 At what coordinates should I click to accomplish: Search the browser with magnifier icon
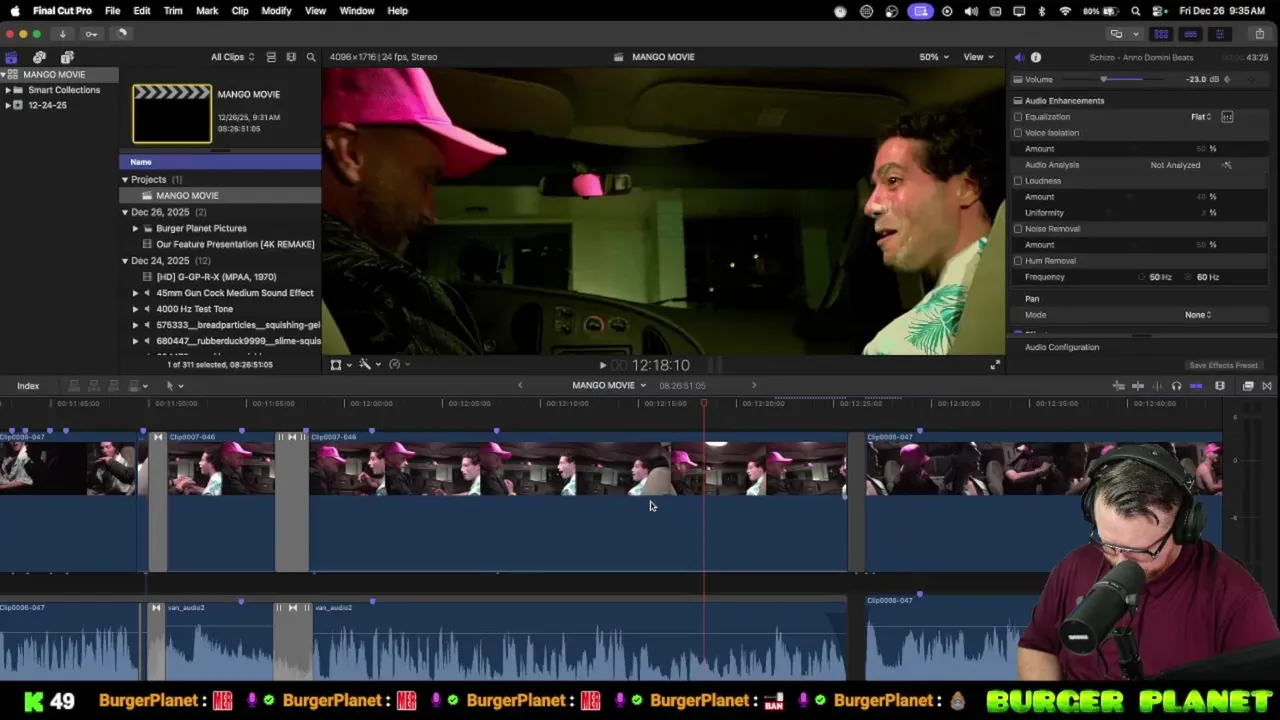click(x=311, y=57)
